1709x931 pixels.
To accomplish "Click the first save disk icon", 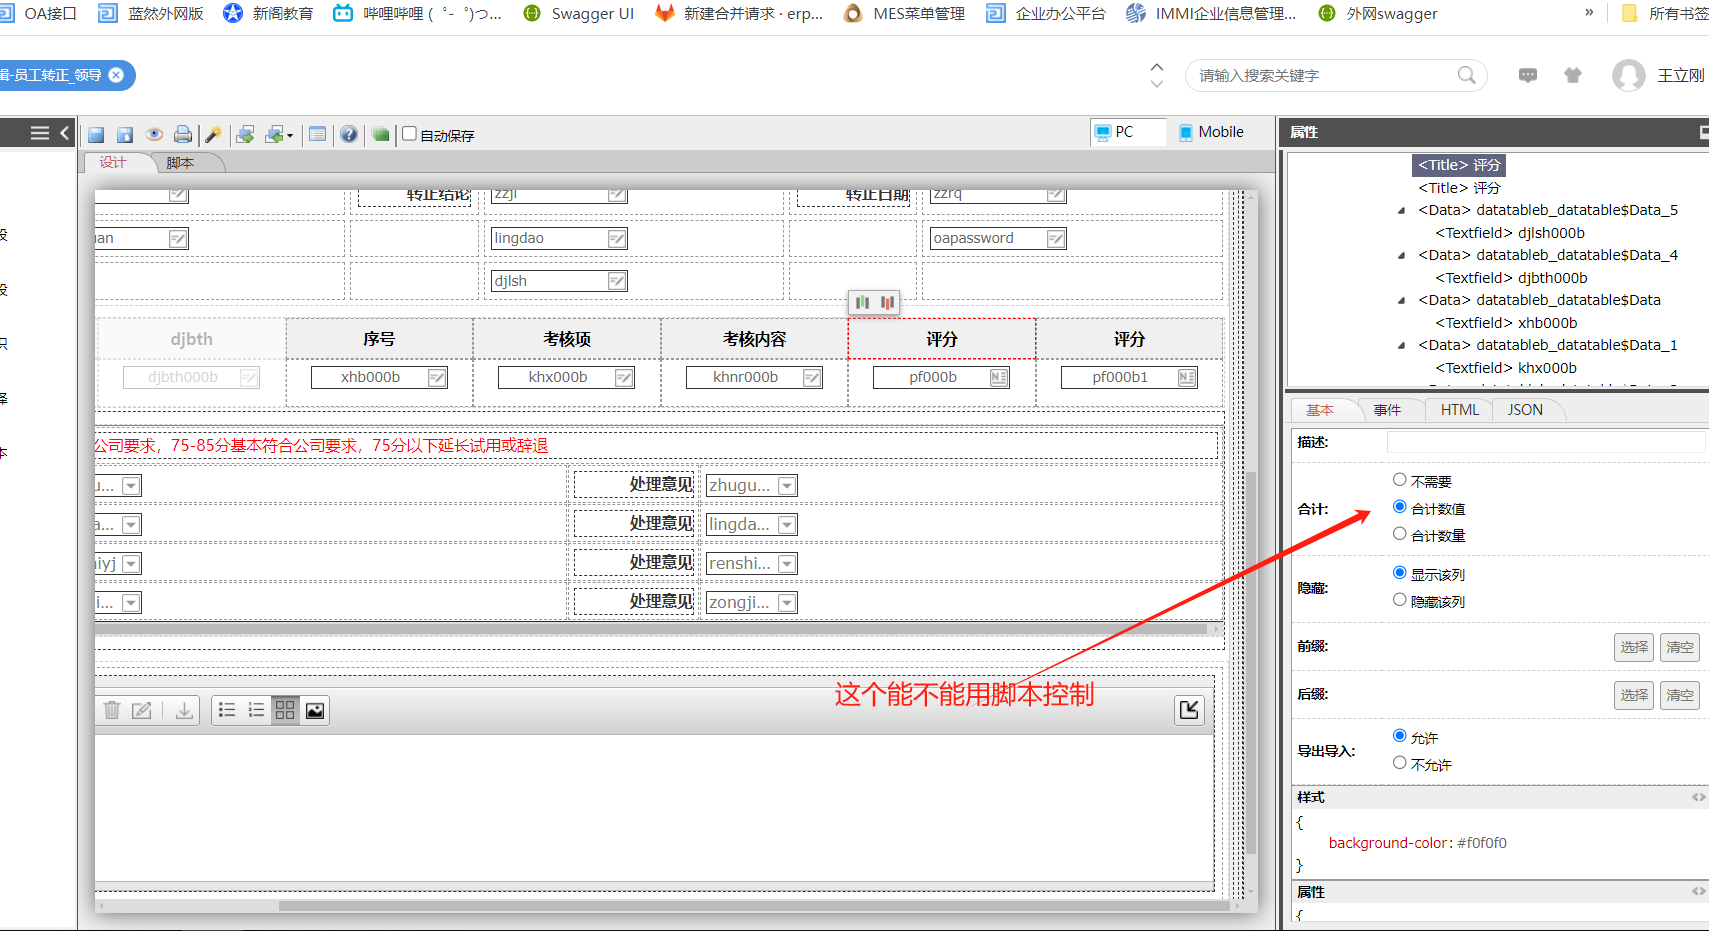I will pyautogui.click(x=96, y=135).
